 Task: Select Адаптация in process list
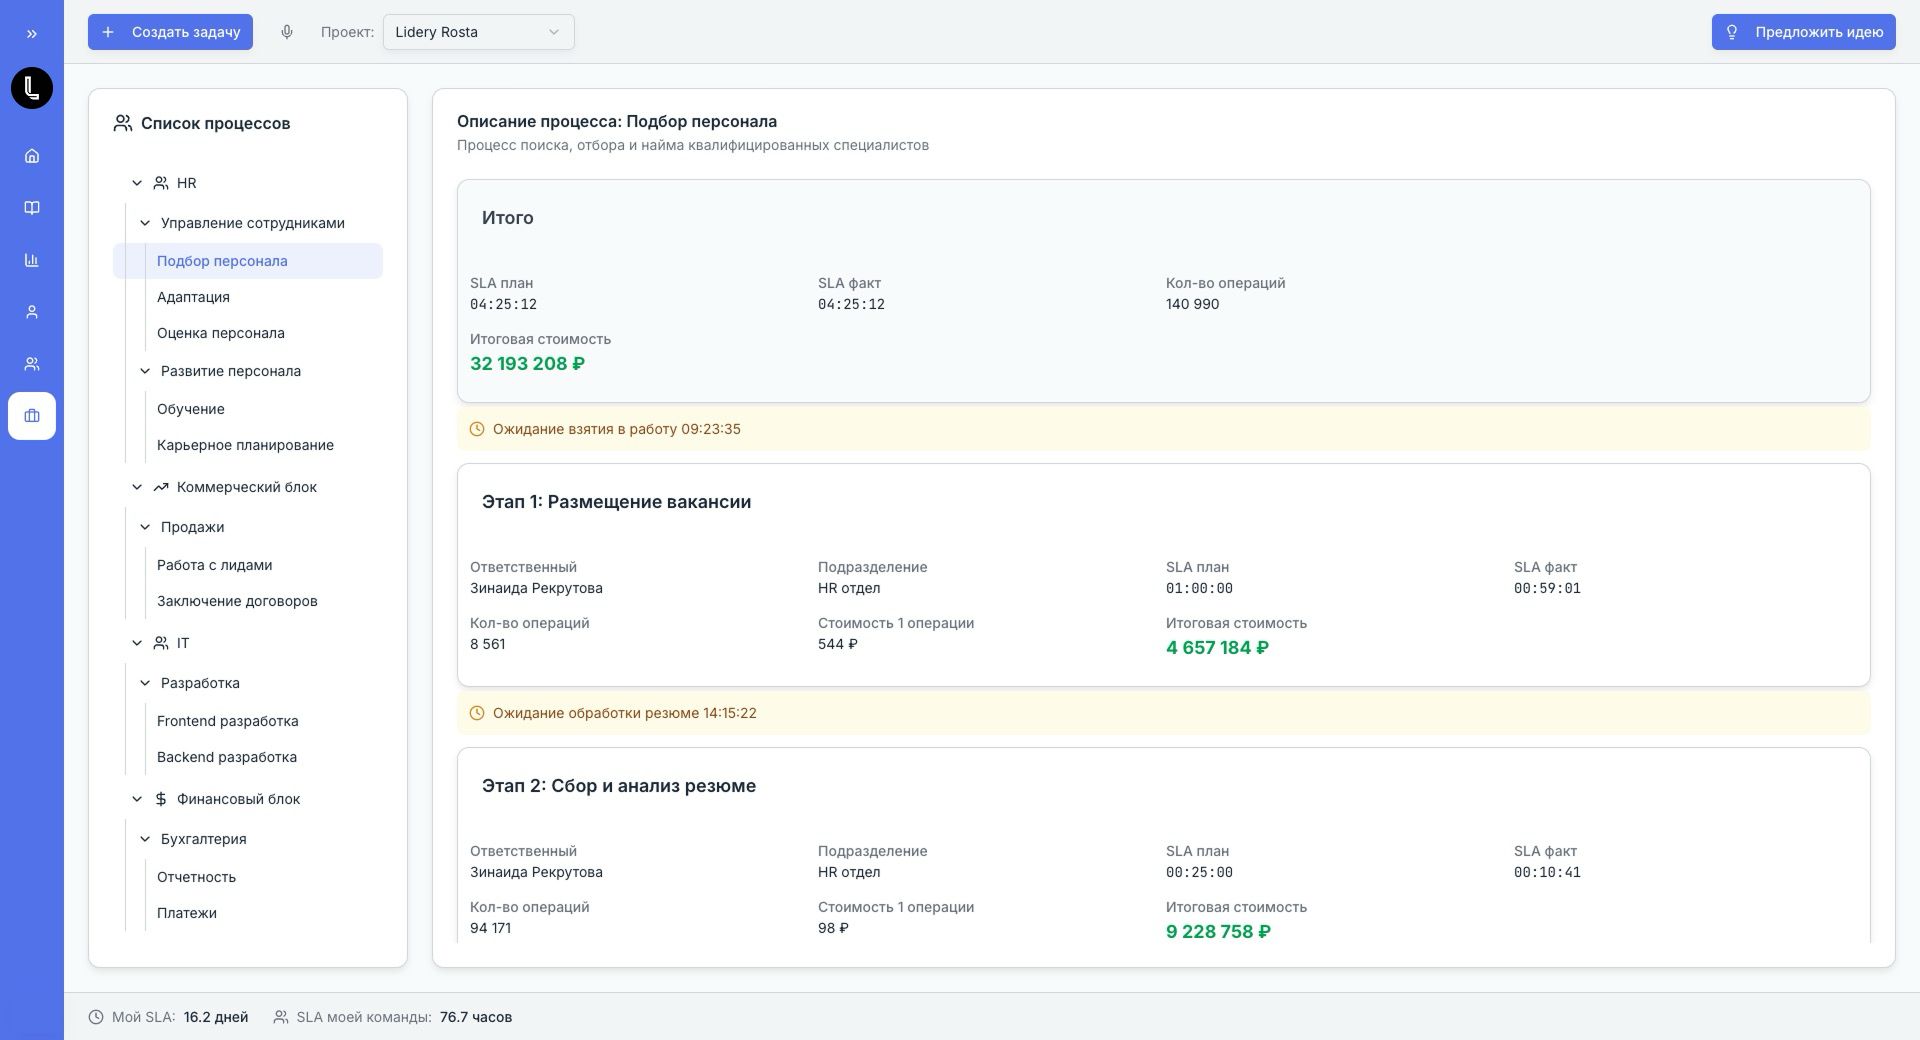[193, 297]
